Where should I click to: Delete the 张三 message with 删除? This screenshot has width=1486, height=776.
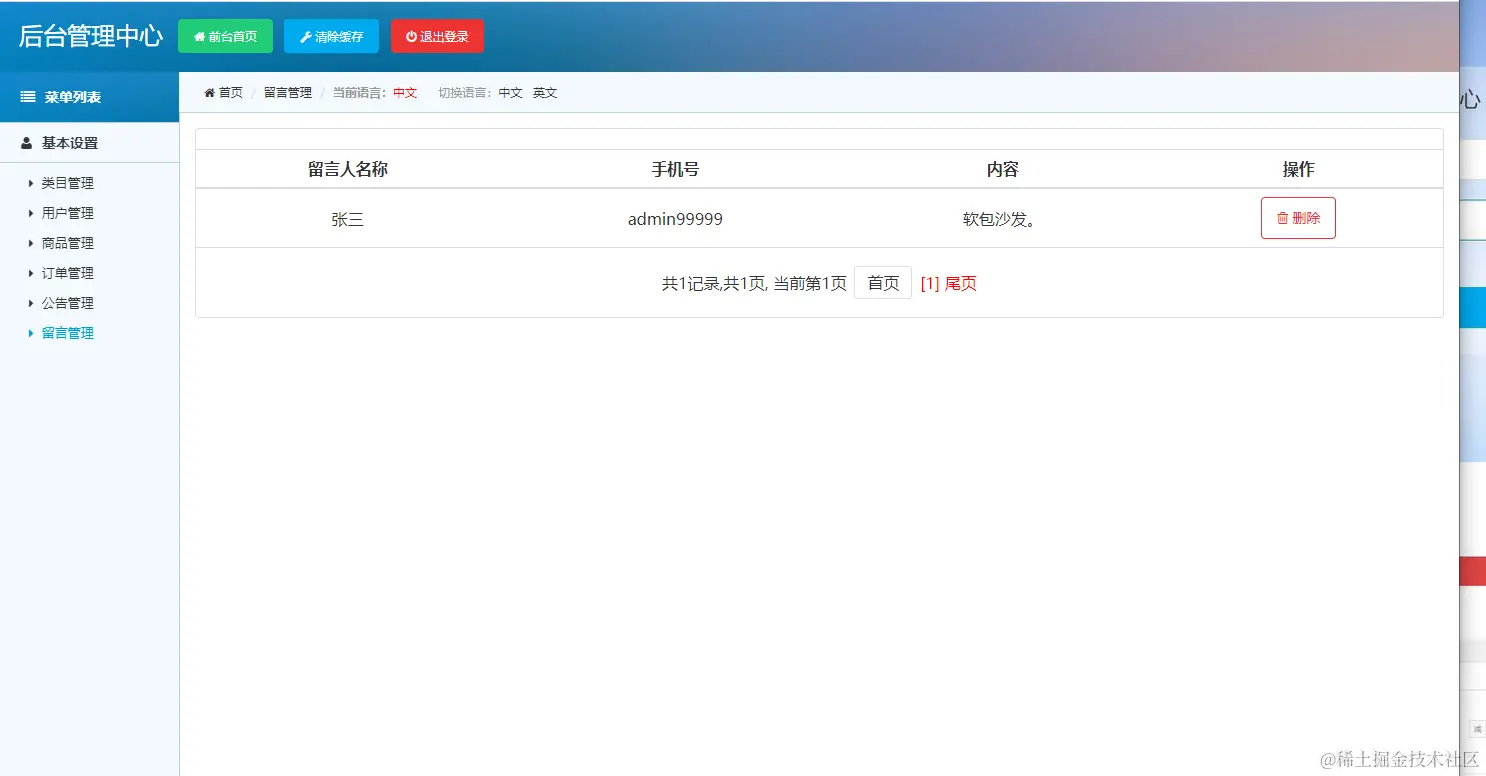[x=1298, y=218]
